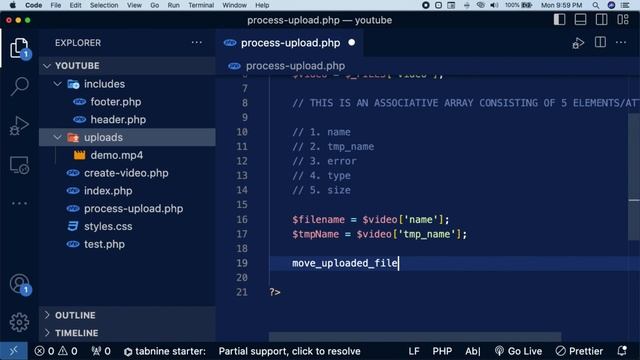Open notifications bell in status bar

click(x=622, y=351)
